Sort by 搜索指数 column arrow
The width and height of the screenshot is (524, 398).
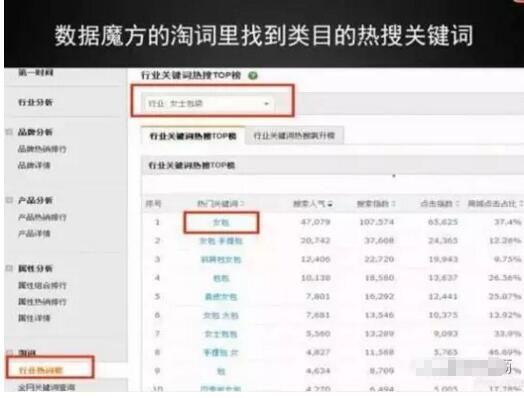click(394, 204)
